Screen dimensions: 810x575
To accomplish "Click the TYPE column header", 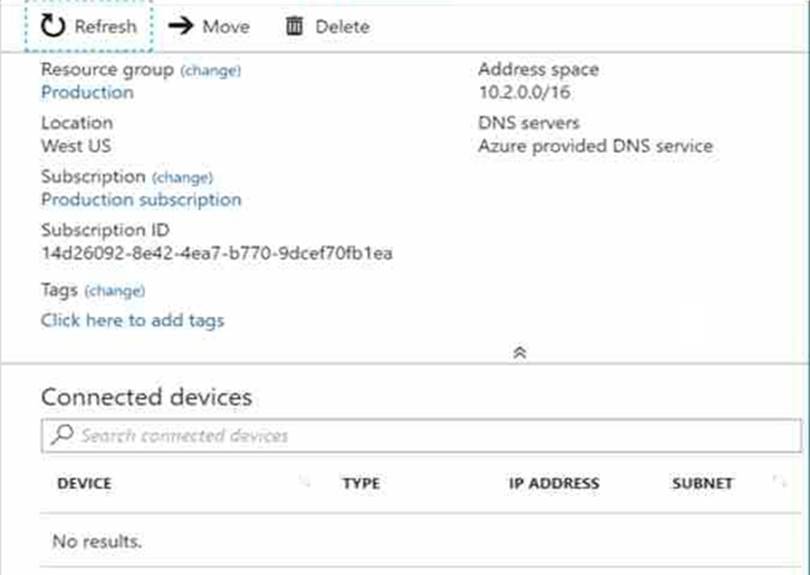I will click(x=361, y=483).
